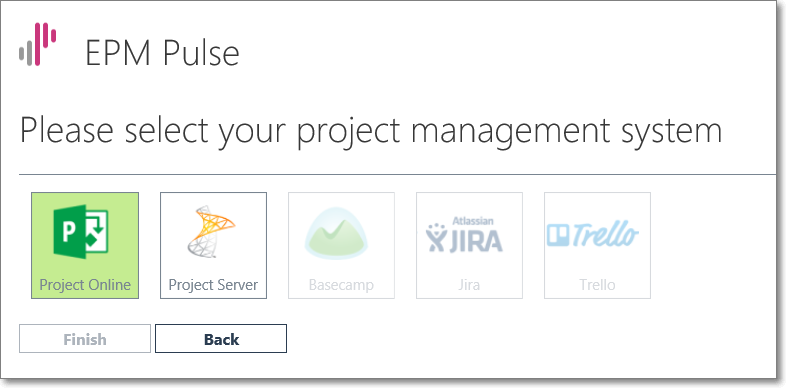
Task: Click the 'Basecamp' label text
Action: pyautogui.click(x=341, y=285)
